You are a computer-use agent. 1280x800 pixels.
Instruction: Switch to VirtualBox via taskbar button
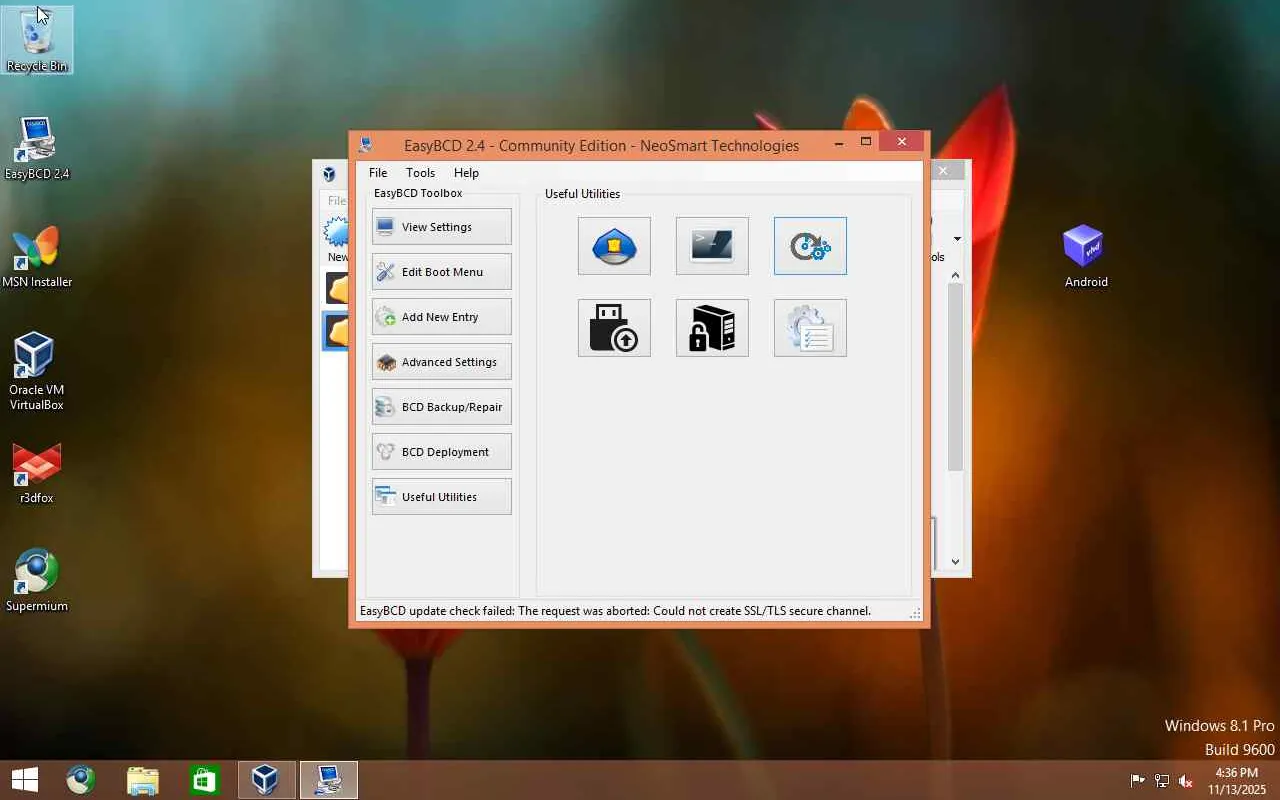pos(266,780)
